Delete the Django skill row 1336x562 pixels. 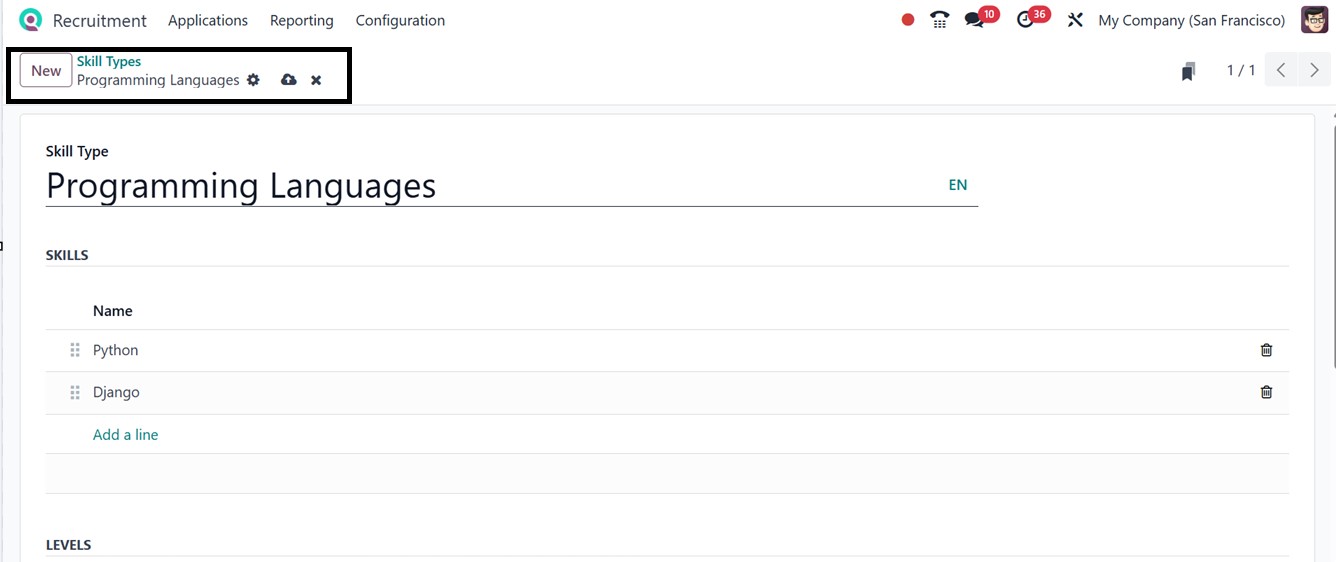pyautogui.click(x=1266, y=392)
